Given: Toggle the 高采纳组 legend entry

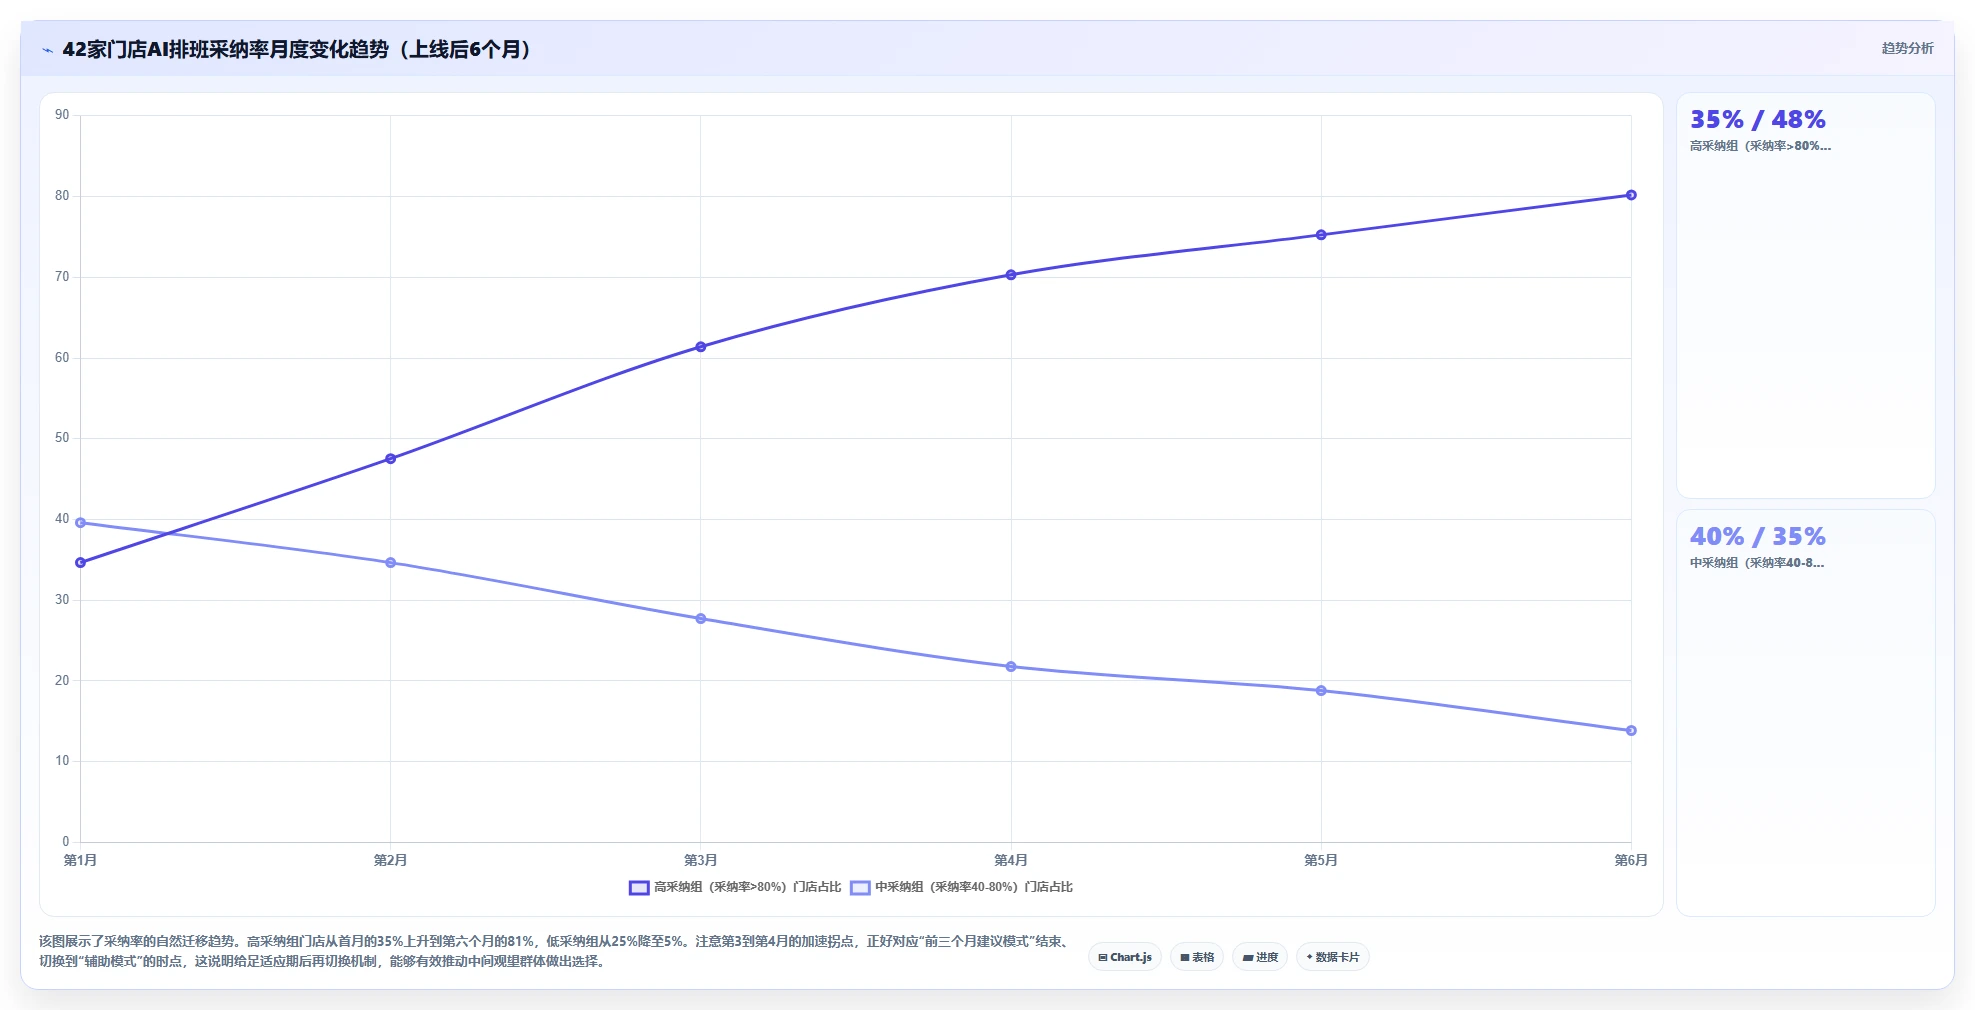Looking at the screenshot, I should (735, 887).
